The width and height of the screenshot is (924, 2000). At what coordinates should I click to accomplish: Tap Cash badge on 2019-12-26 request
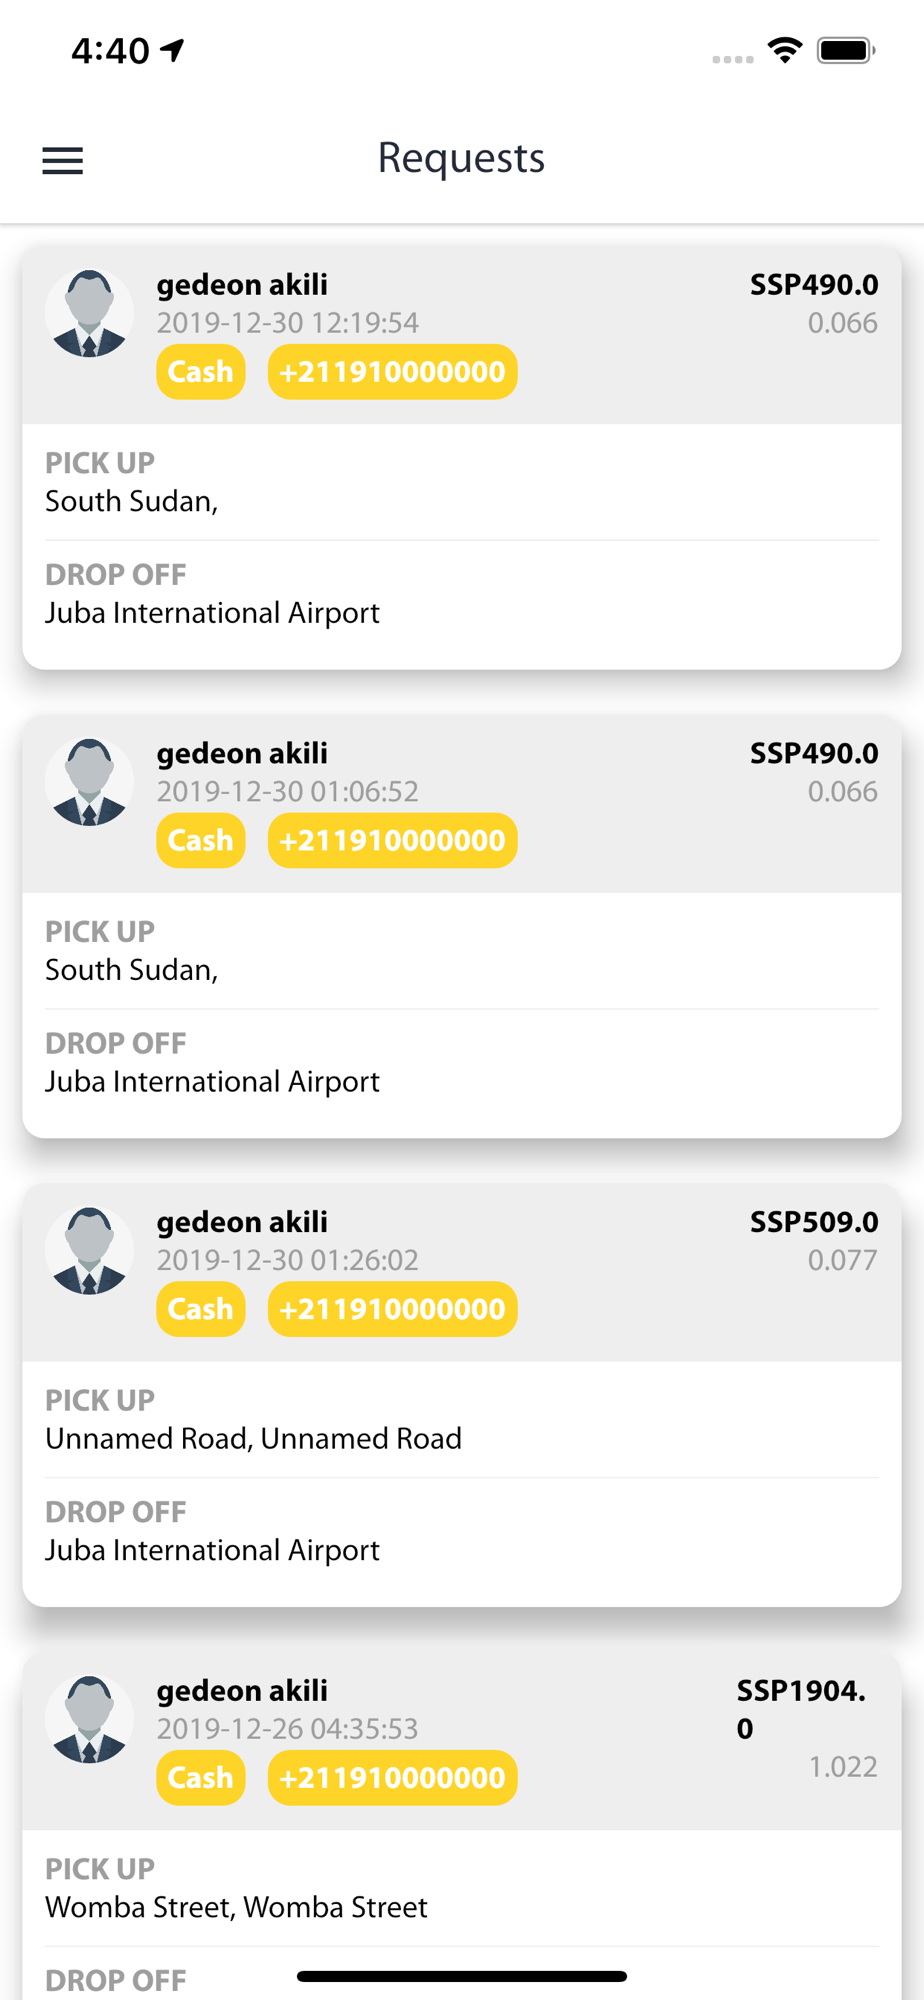201,1778
